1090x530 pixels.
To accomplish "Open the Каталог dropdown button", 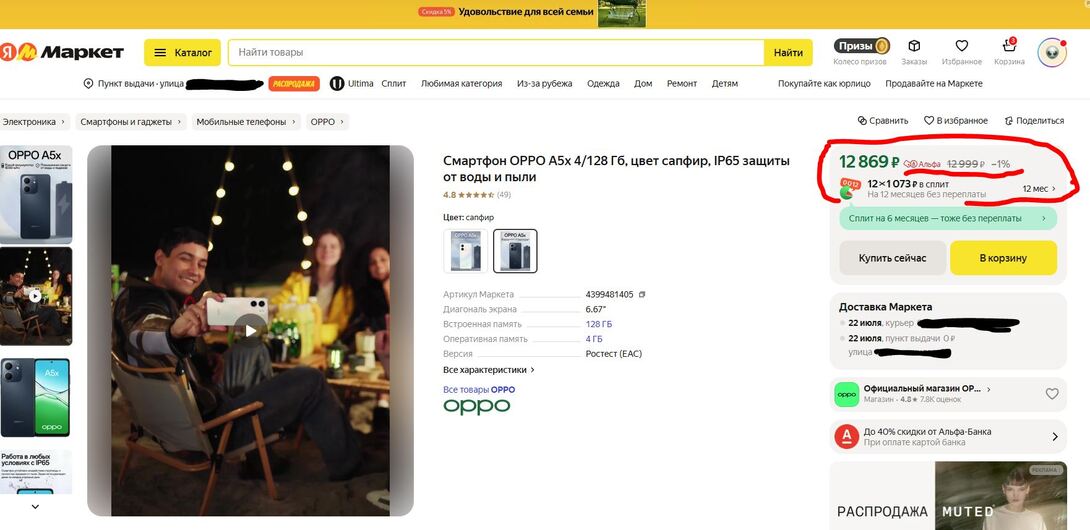I will pyautogui.click(x=183, y=52).
